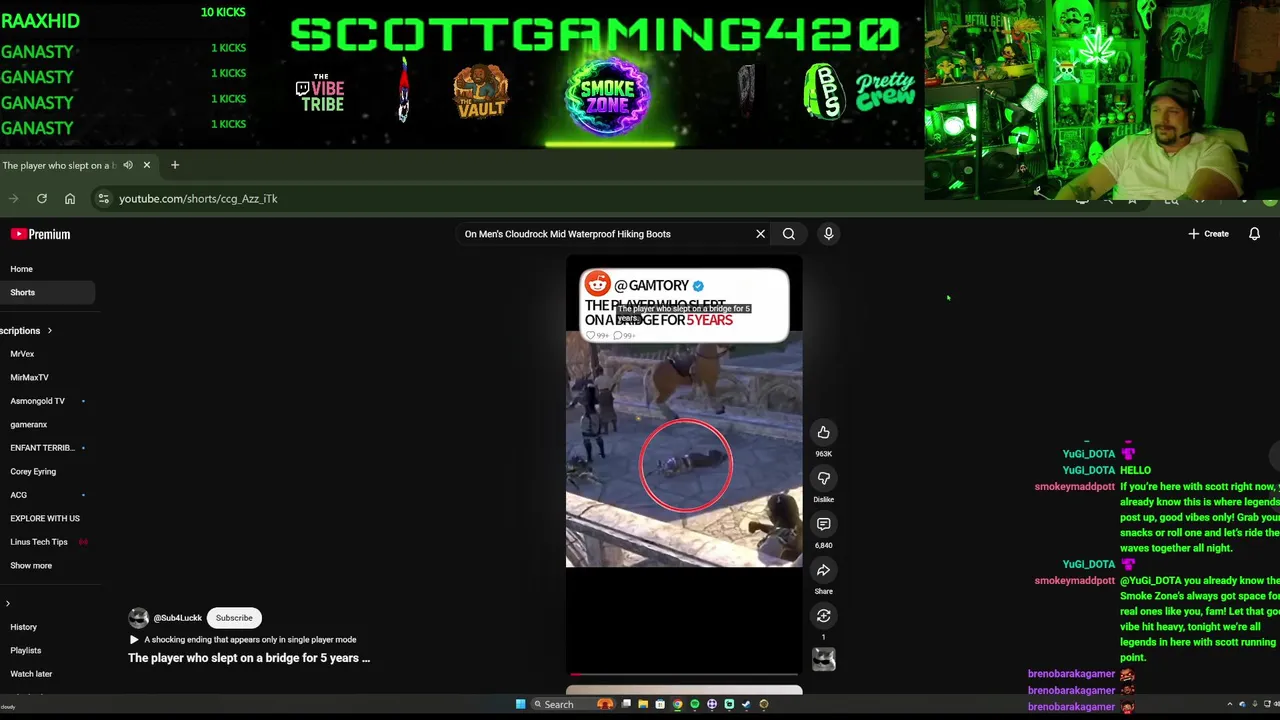This screenshot has height=720, width=1280.
Task: Open ENFANT TERRIB... subscription channel
Action: [42, 448]
